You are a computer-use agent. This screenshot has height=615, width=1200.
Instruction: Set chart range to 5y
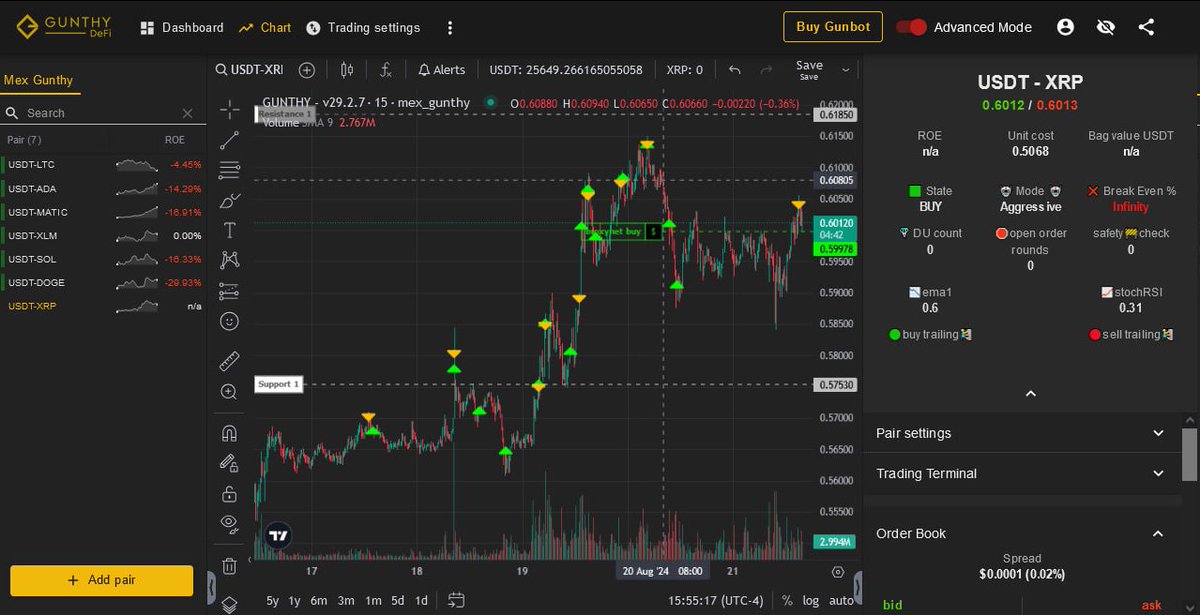click(272, 601)
